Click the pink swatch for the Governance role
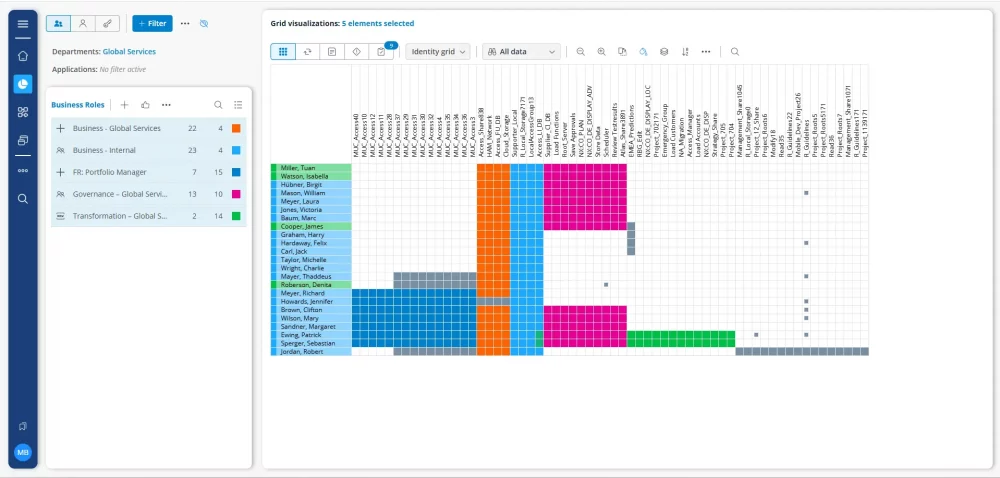The height and width of the screenshot is (478, 1000). [235, 194]
